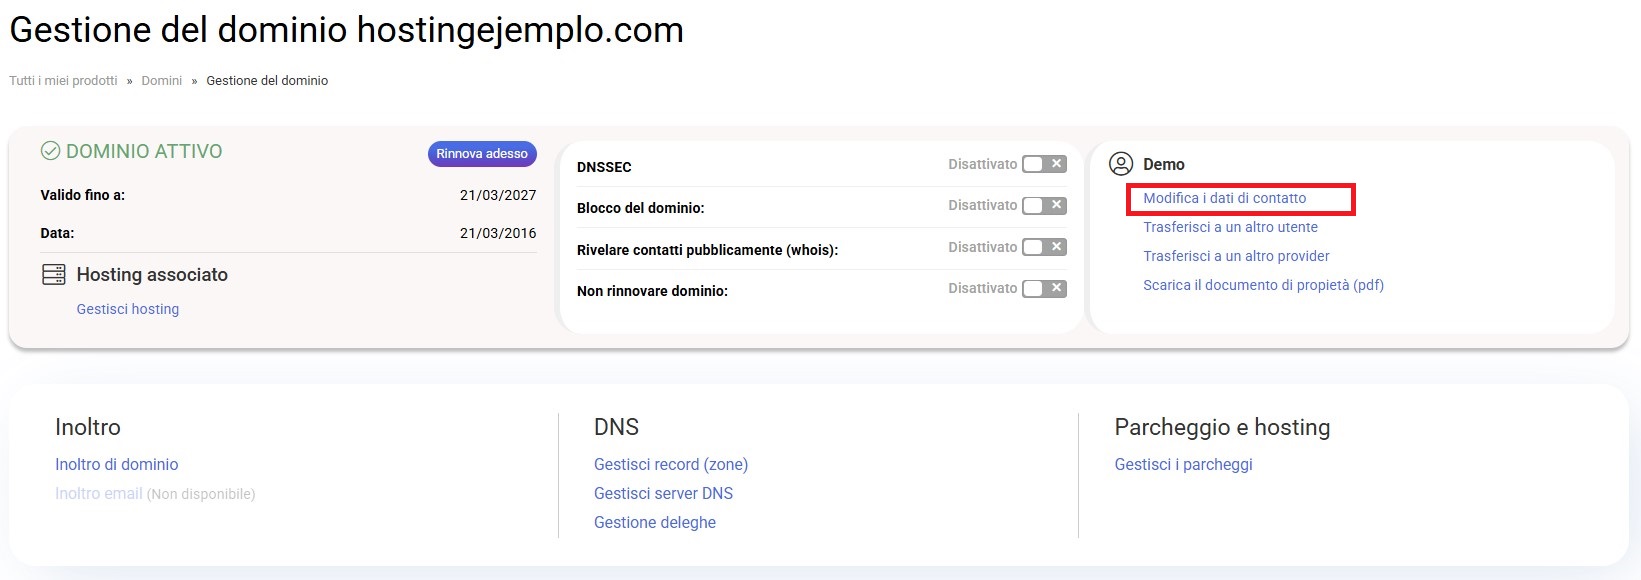
Task: Open Modifica i dati di contatto
Action: pyautogui.click(x=1224, y=198)
